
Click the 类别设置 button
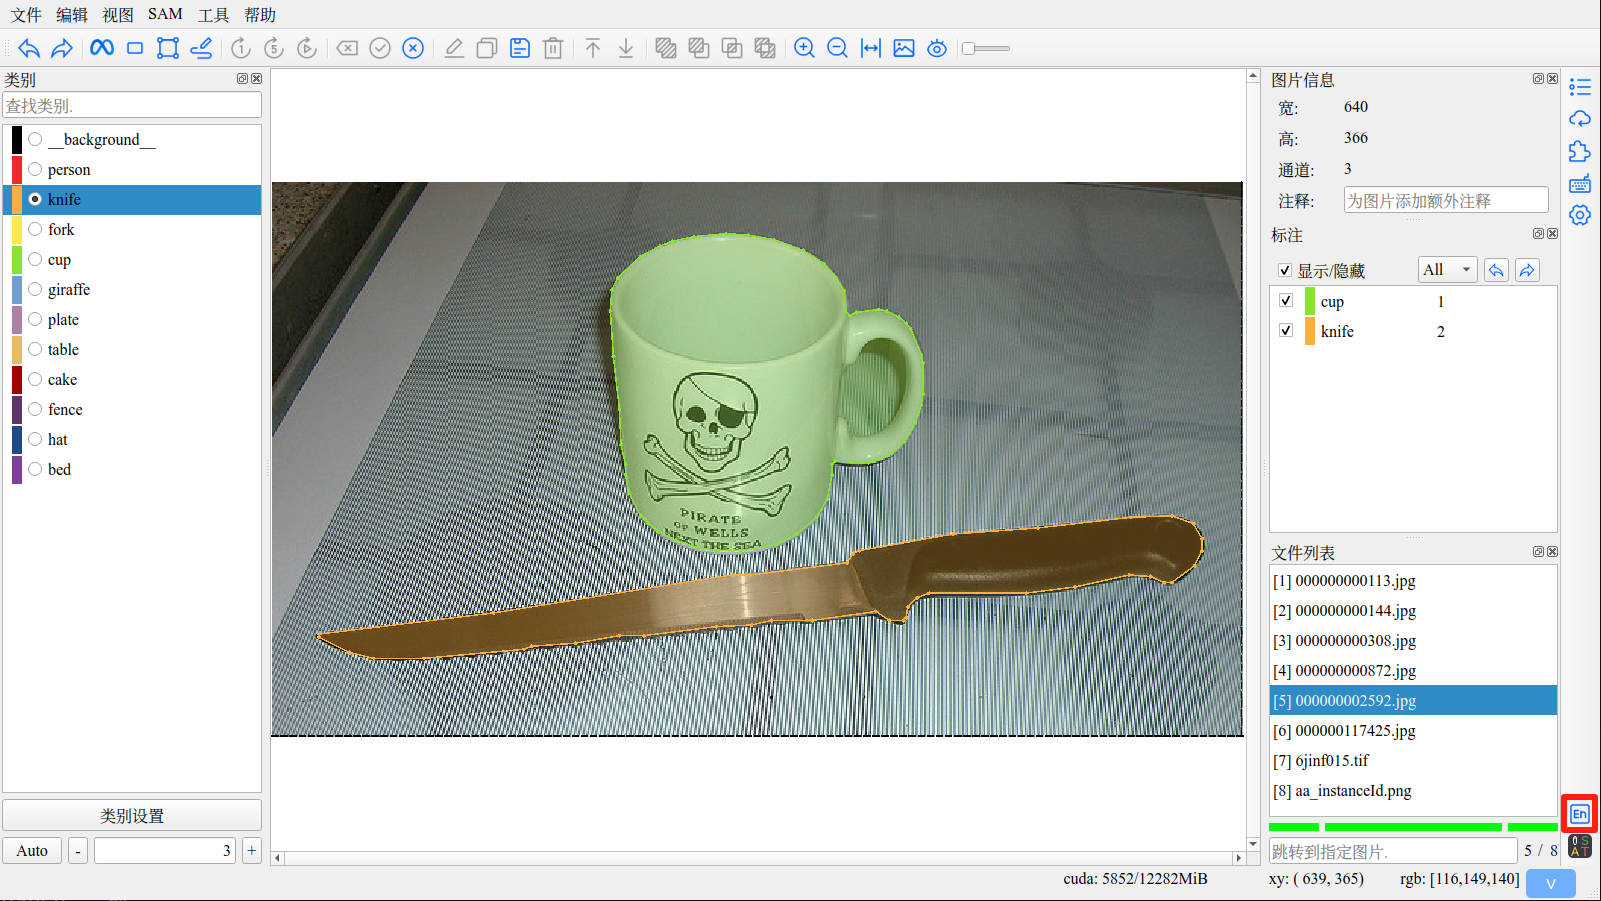point(132,815)
